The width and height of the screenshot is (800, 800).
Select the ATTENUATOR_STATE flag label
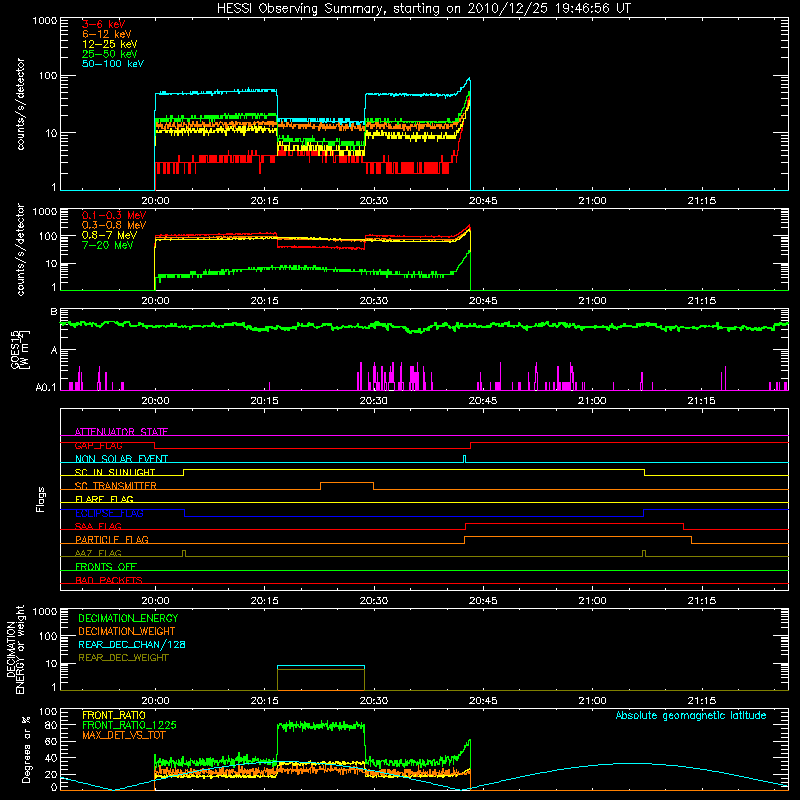point(121,432)
